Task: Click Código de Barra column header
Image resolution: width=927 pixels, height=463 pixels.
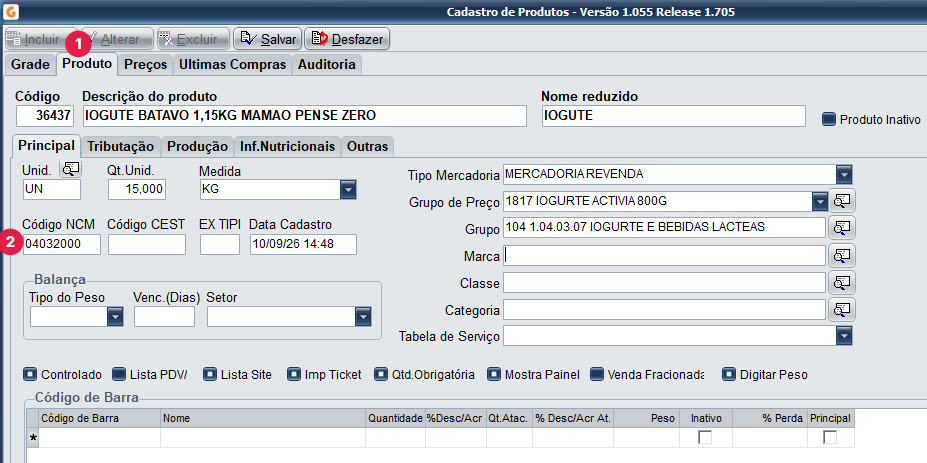Action: 99,418
